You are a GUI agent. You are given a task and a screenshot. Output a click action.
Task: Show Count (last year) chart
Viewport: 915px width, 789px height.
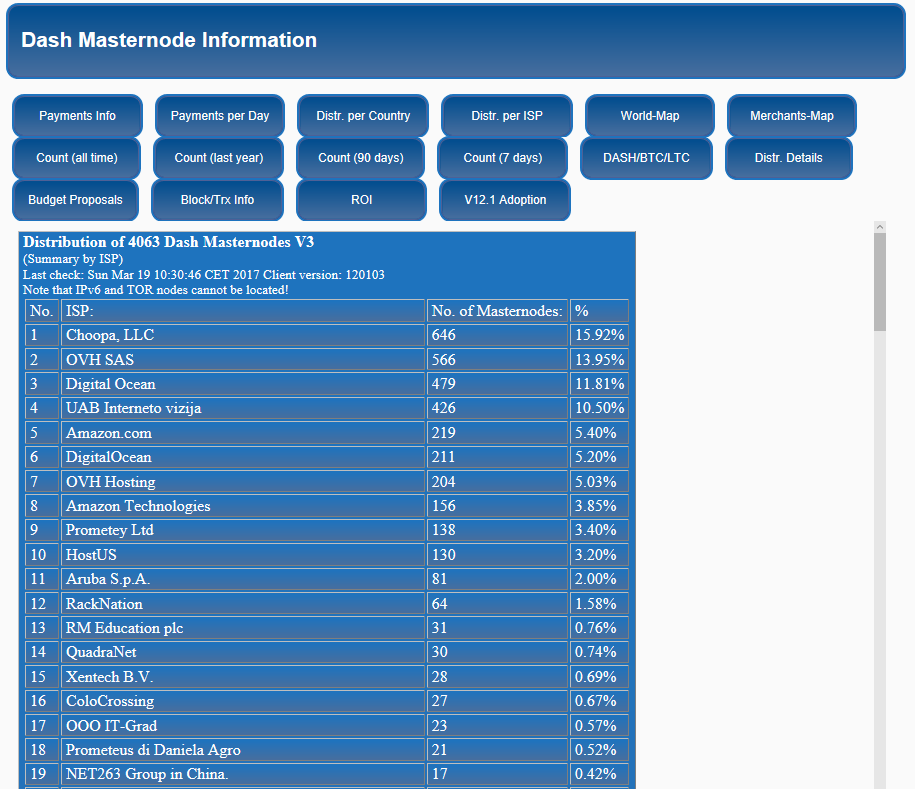coord(218,158)
